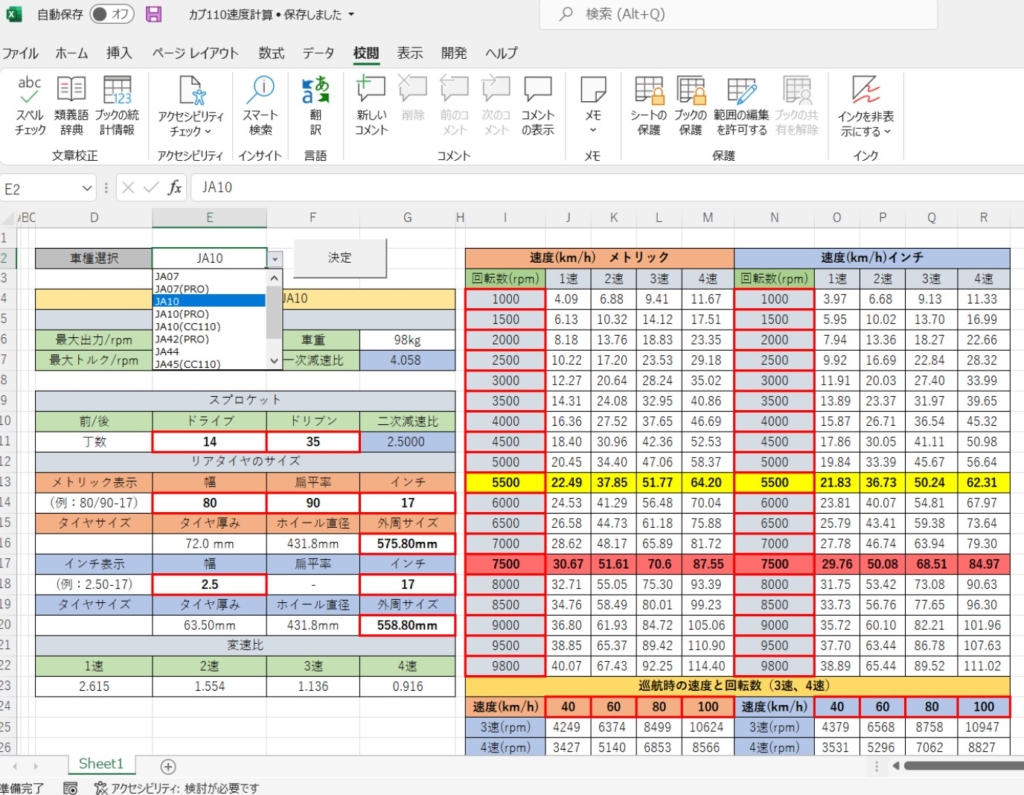Click into the formula bar showing JA10

coord(607,188)
